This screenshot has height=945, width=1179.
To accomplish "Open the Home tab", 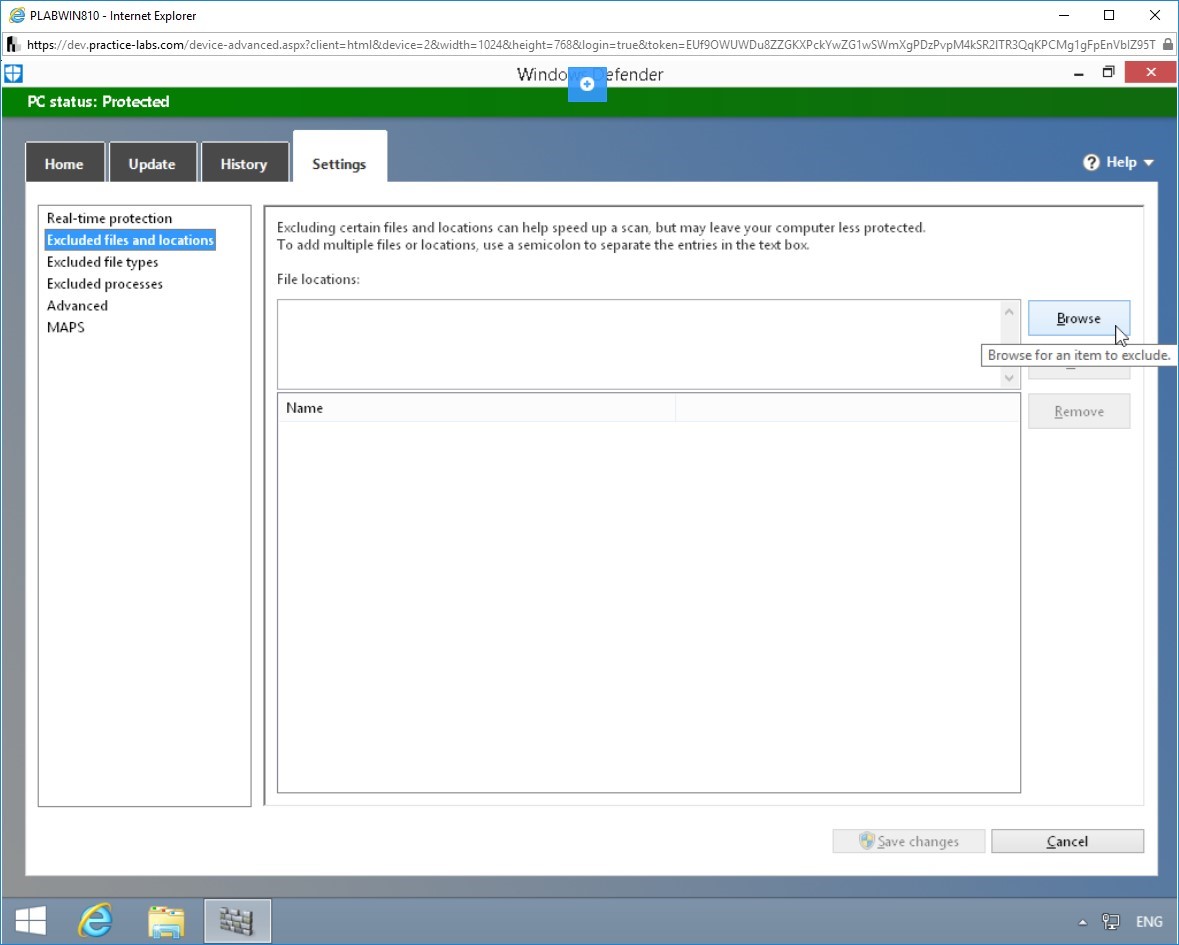I will point(65,163).
